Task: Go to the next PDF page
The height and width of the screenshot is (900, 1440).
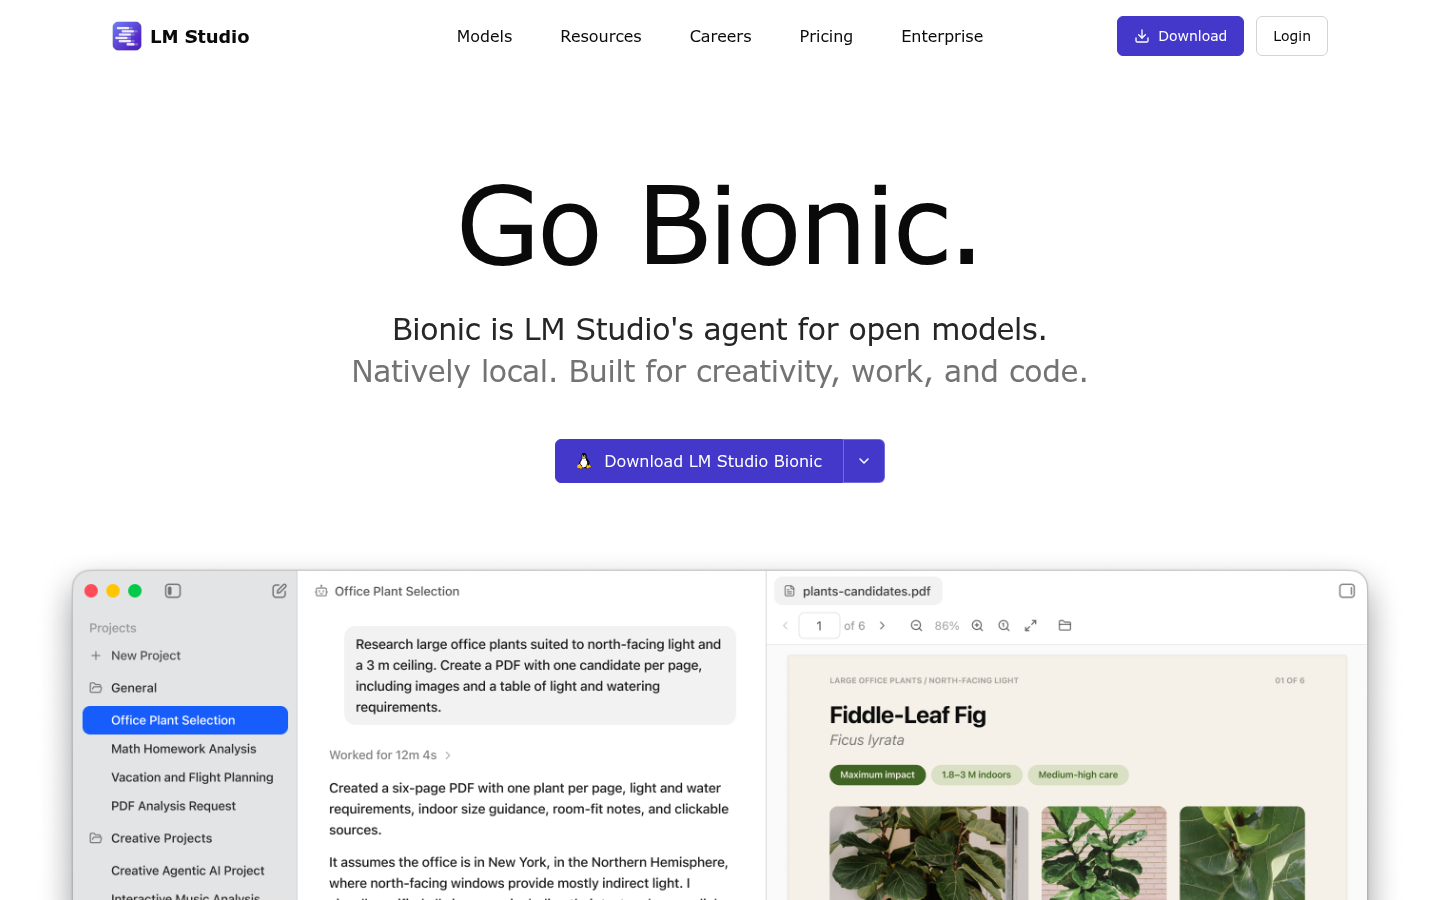Action: coord(882,626)
